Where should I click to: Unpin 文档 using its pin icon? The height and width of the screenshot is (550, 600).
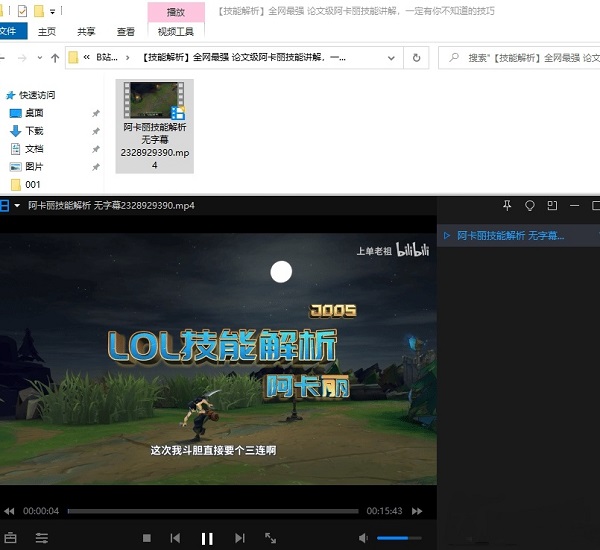coord(96,149)
